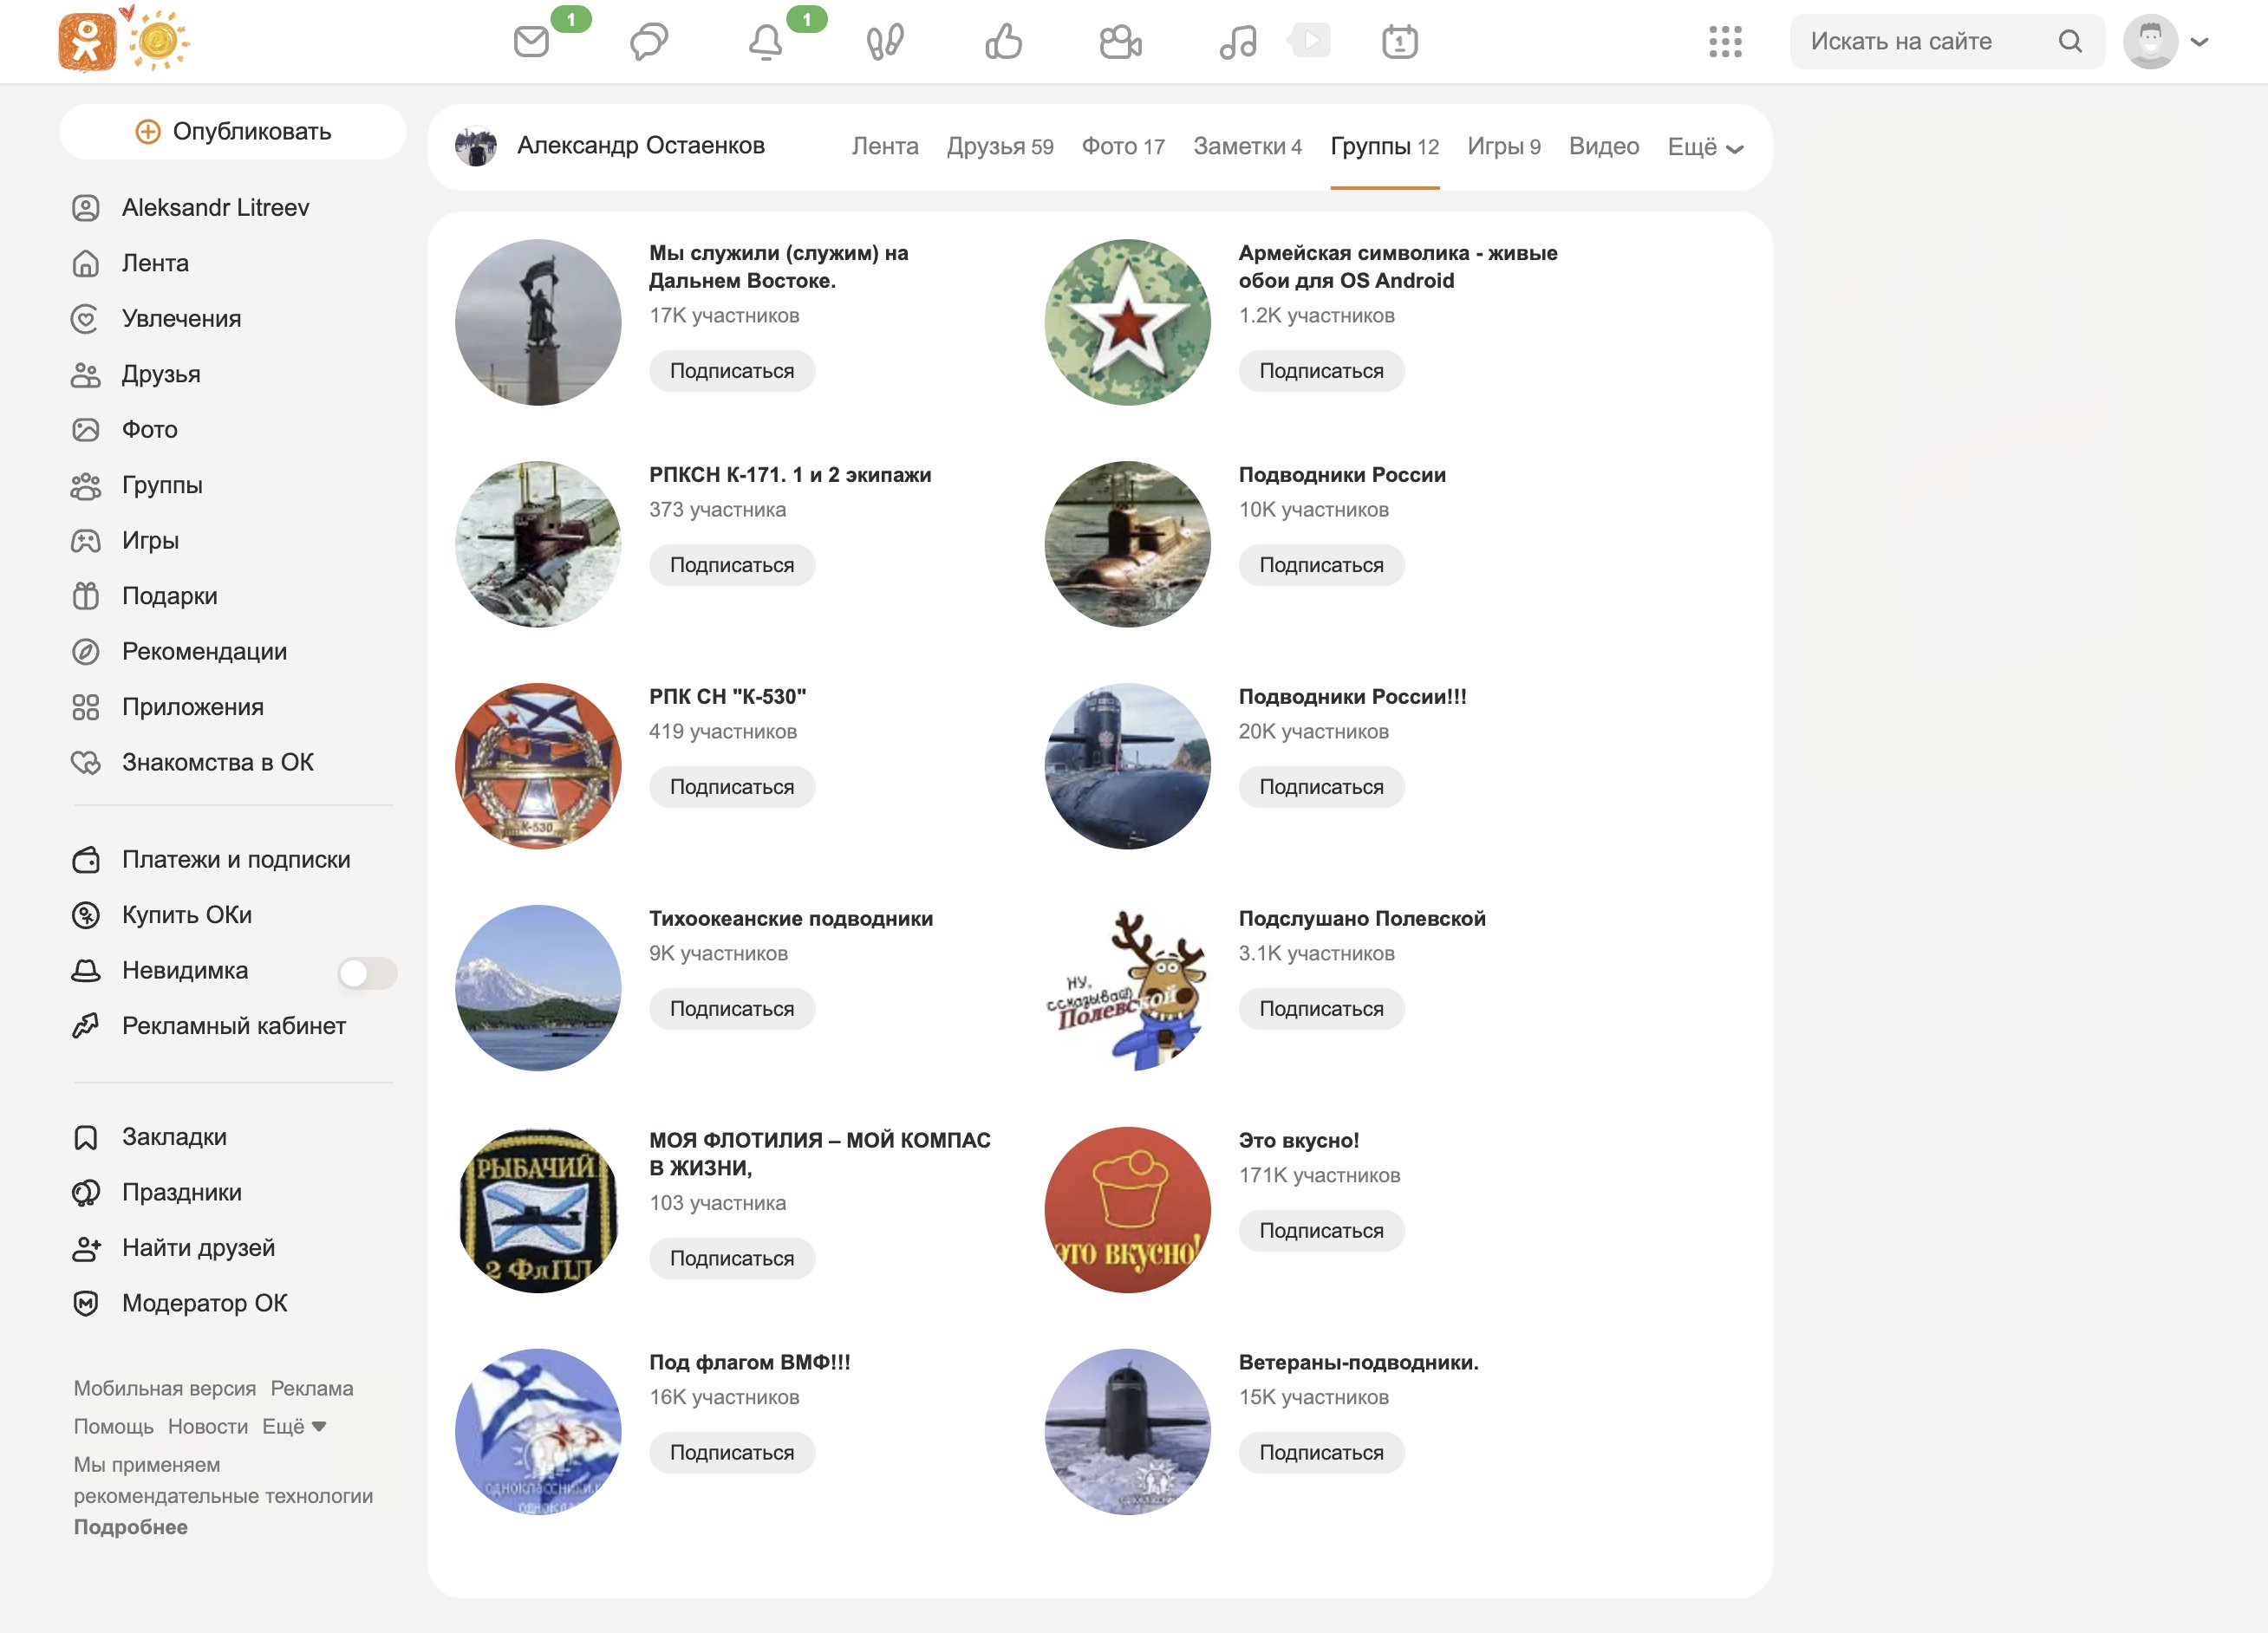Open the profile avatar dropdown arrow
The width and height of the screenshot is (2268, 1633).
2200,42
